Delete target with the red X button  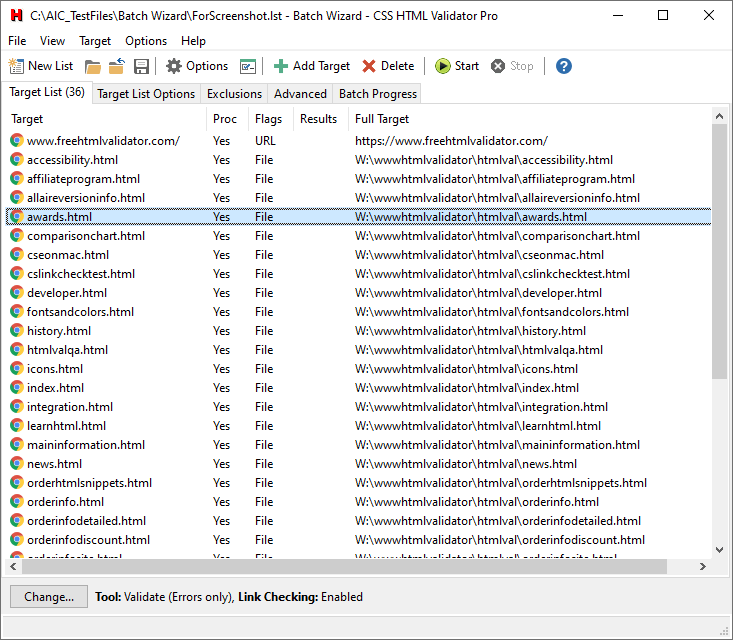pyautogui.click(x=388, y=66)
